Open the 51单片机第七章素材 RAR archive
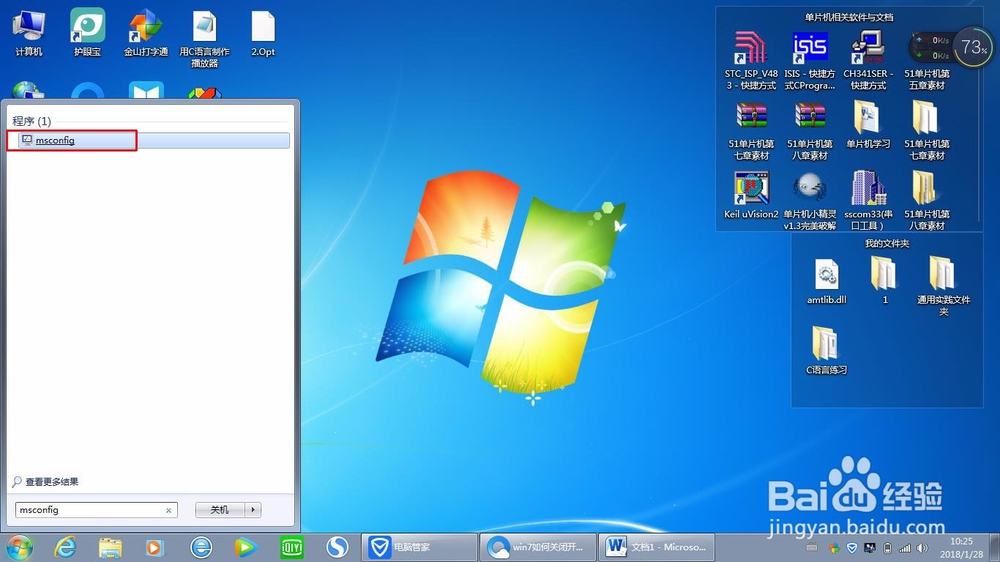Image resolution: width=1000 pixels, height=562 pixels. tap(751, 131)
